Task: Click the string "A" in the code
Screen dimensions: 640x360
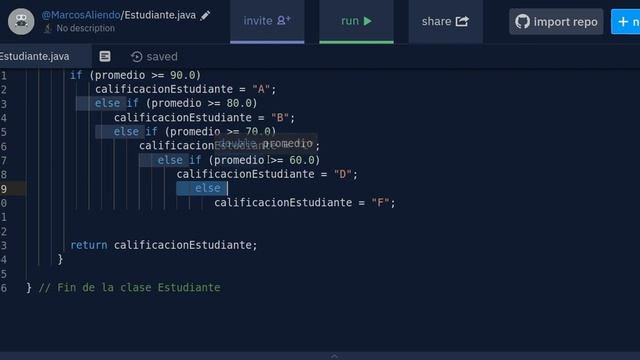Action: point(261,89)
